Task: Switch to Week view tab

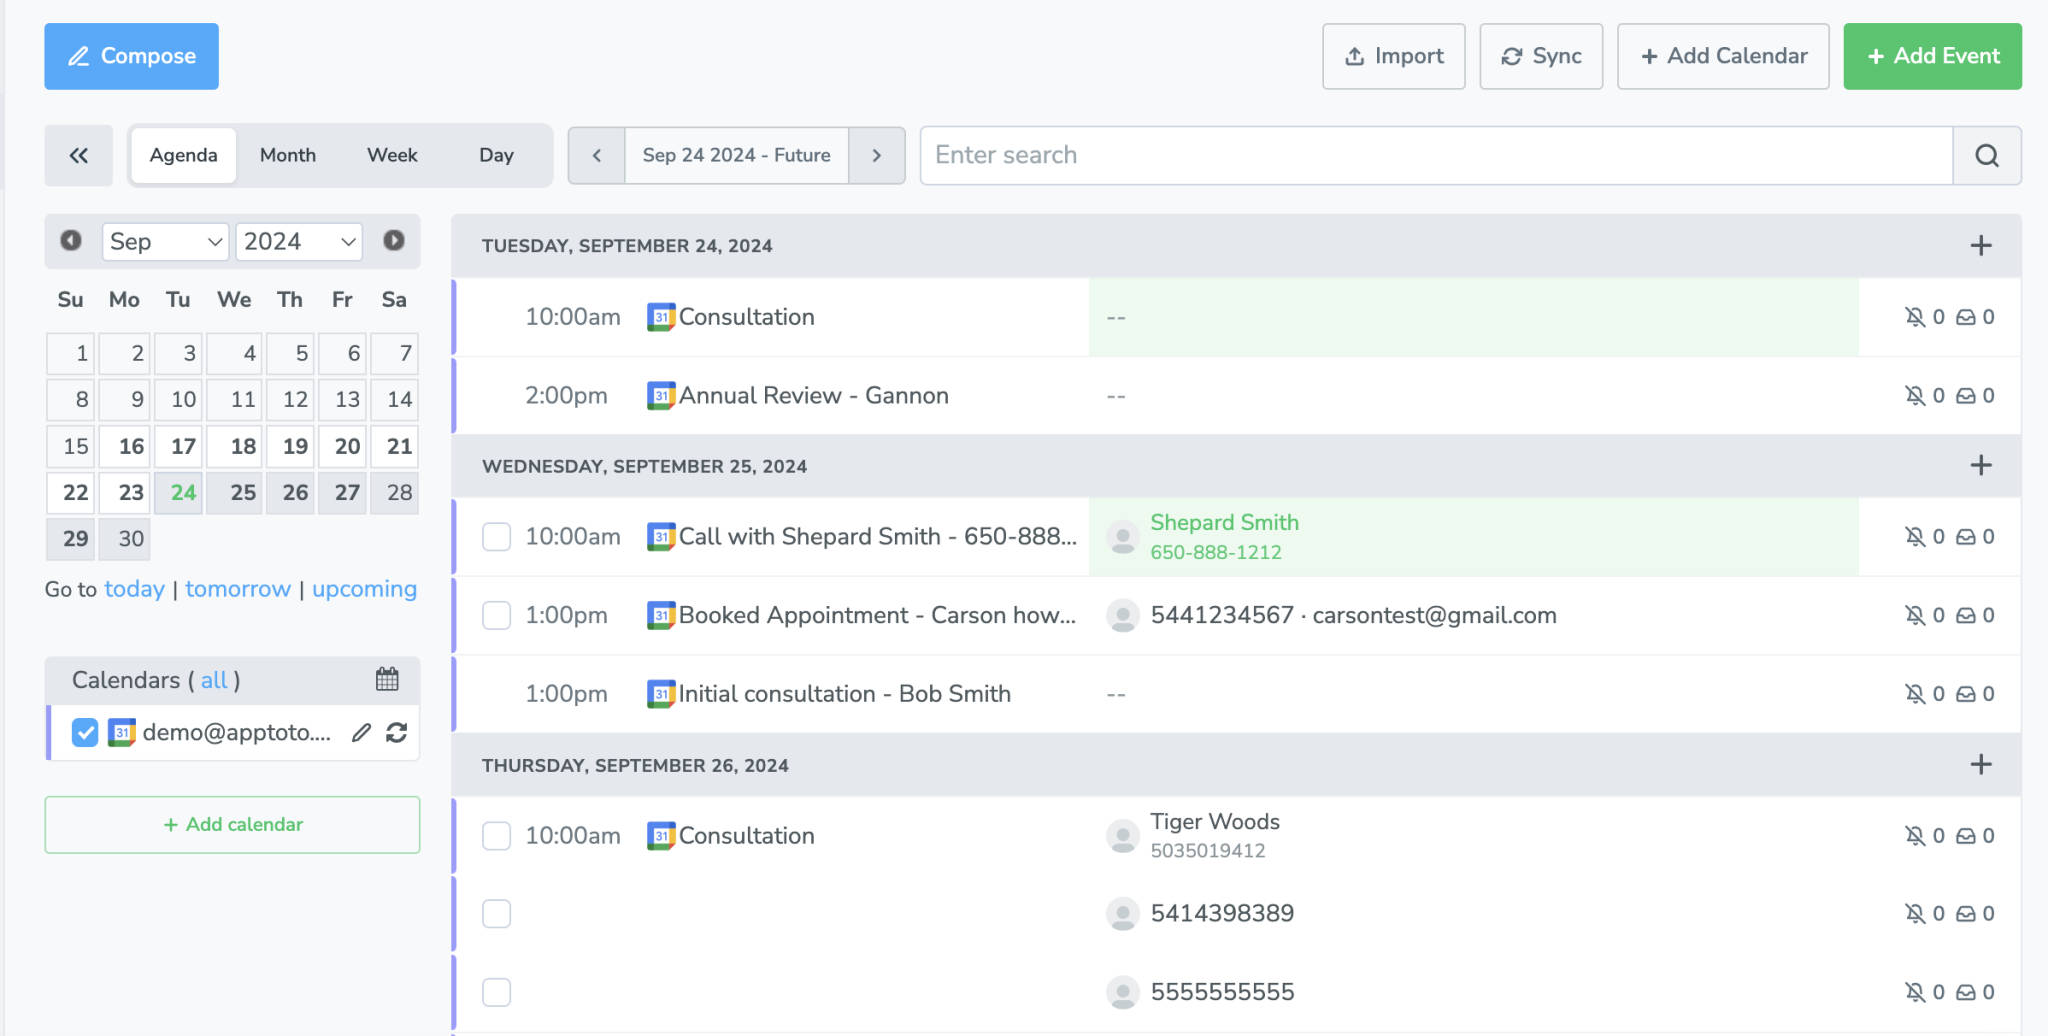Action: 392,155
